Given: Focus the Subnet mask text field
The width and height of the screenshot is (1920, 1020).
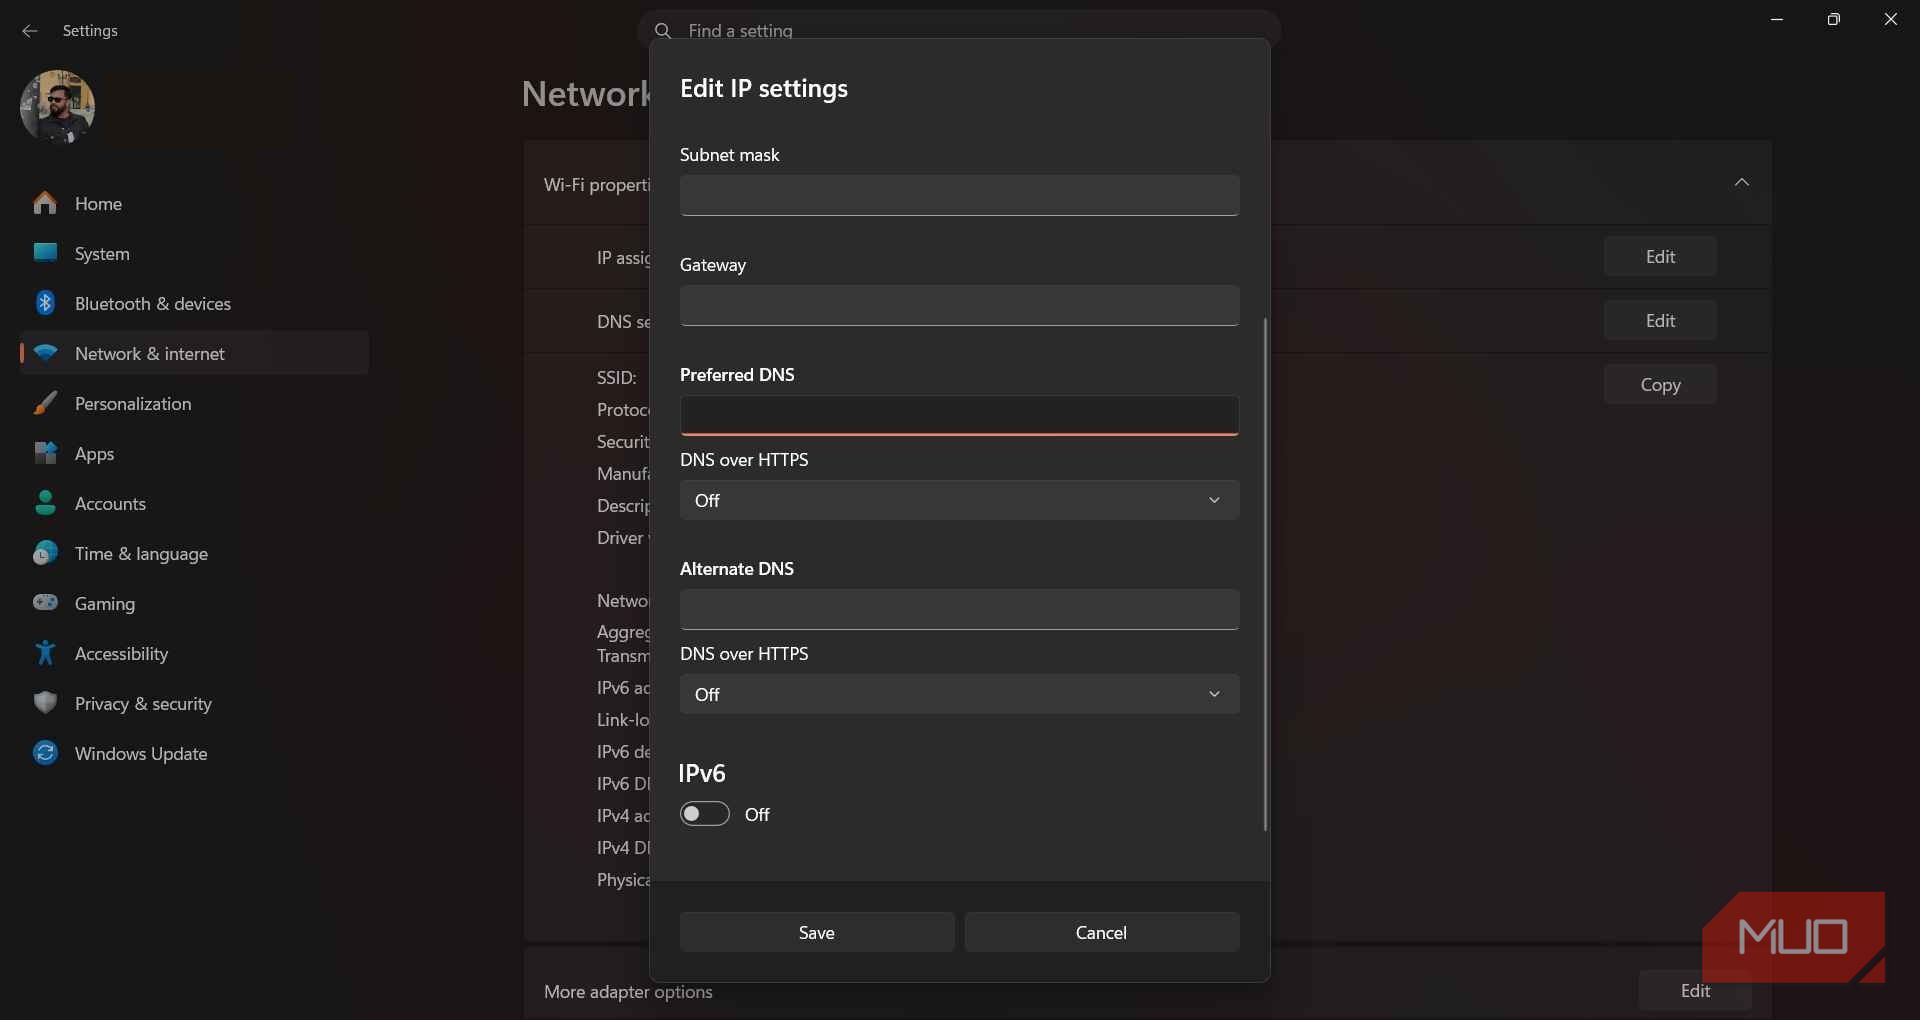Looking at the screenshot, I should click(960, 195).
